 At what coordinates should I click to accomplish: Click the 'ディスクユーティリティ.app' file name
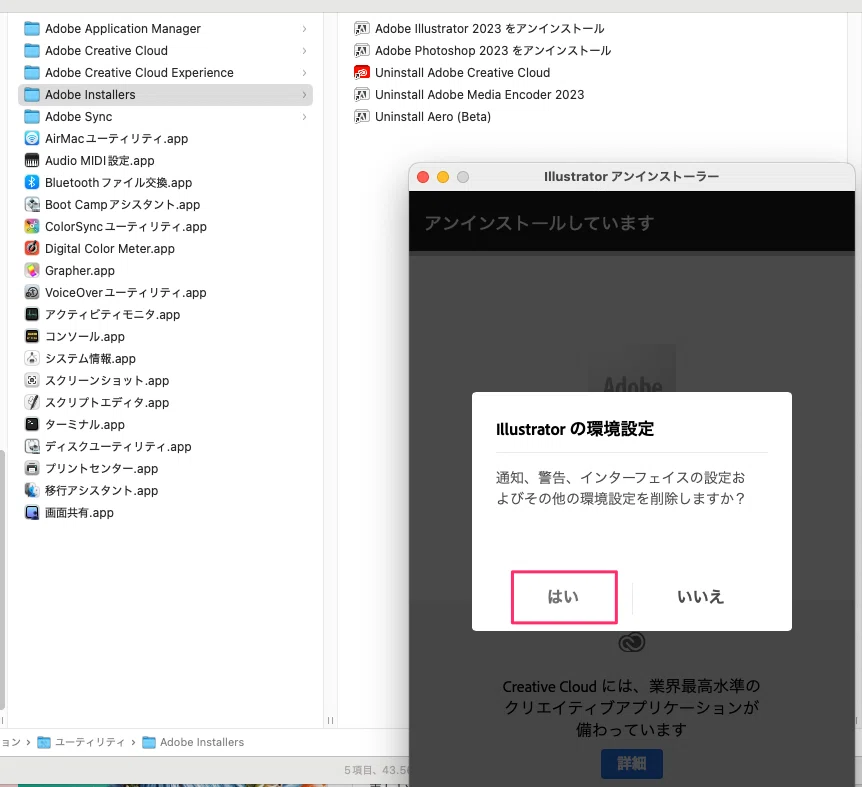click(x=118, y=446)
